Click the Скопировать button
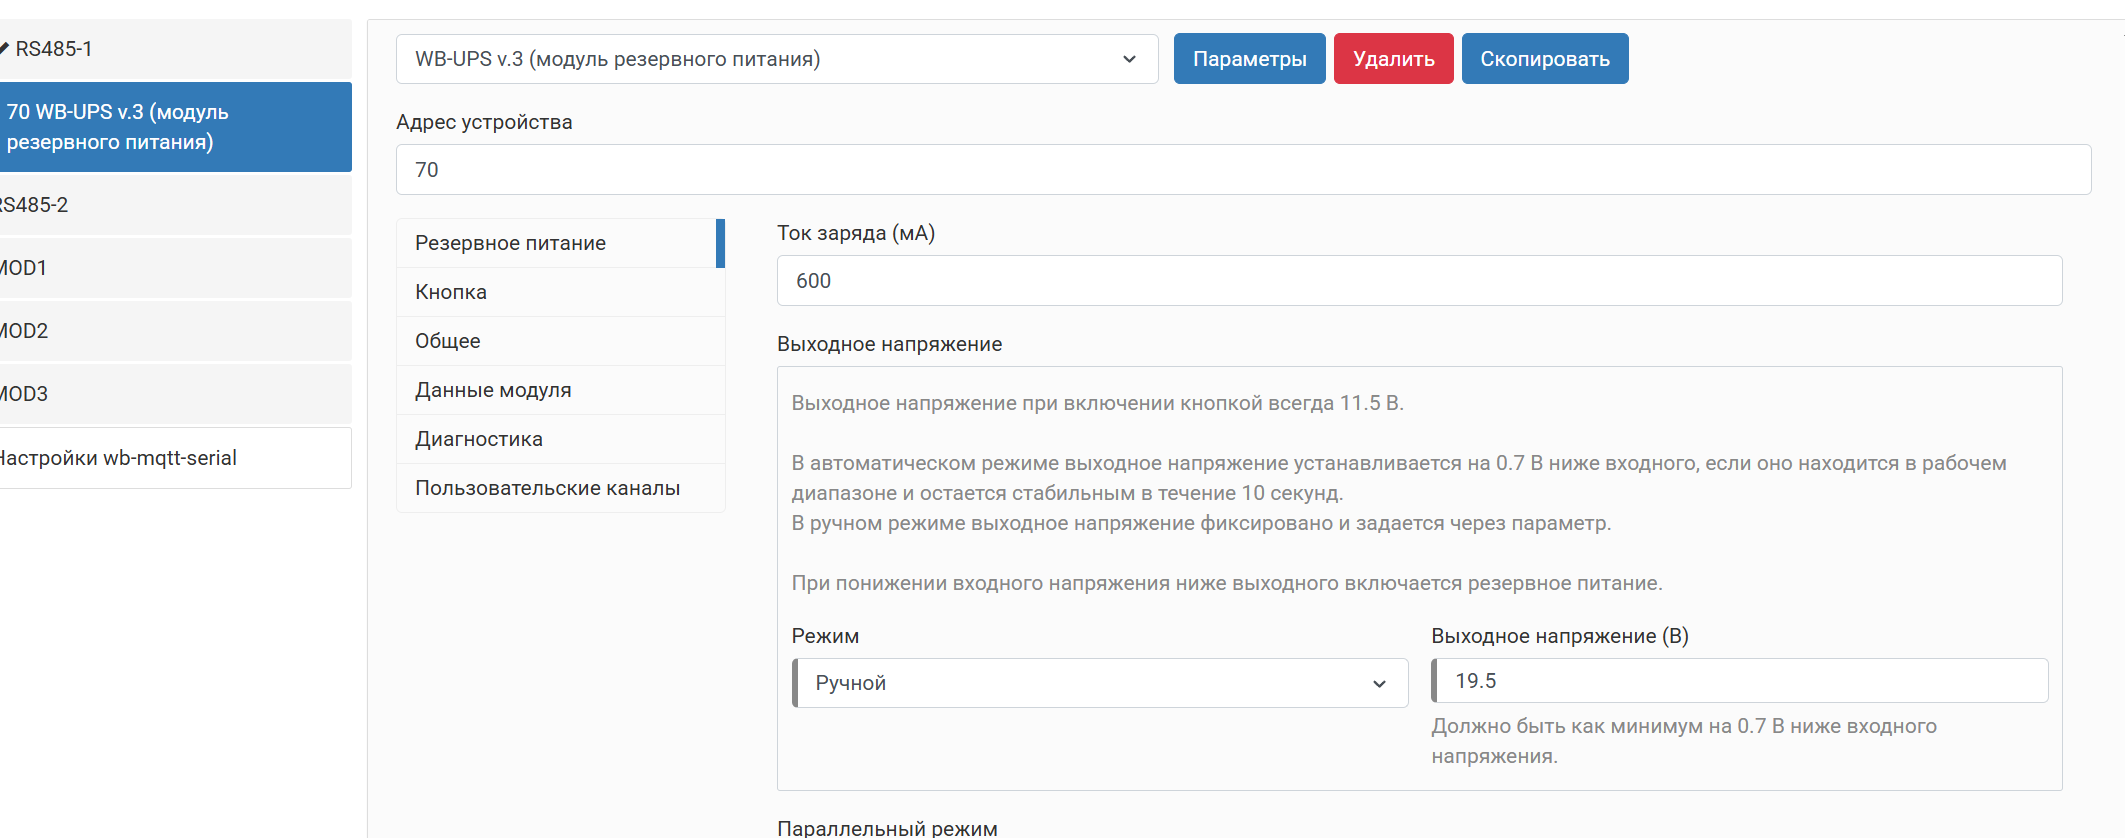The height and width of the screenshot is (838, 2125). (1544, 59)
